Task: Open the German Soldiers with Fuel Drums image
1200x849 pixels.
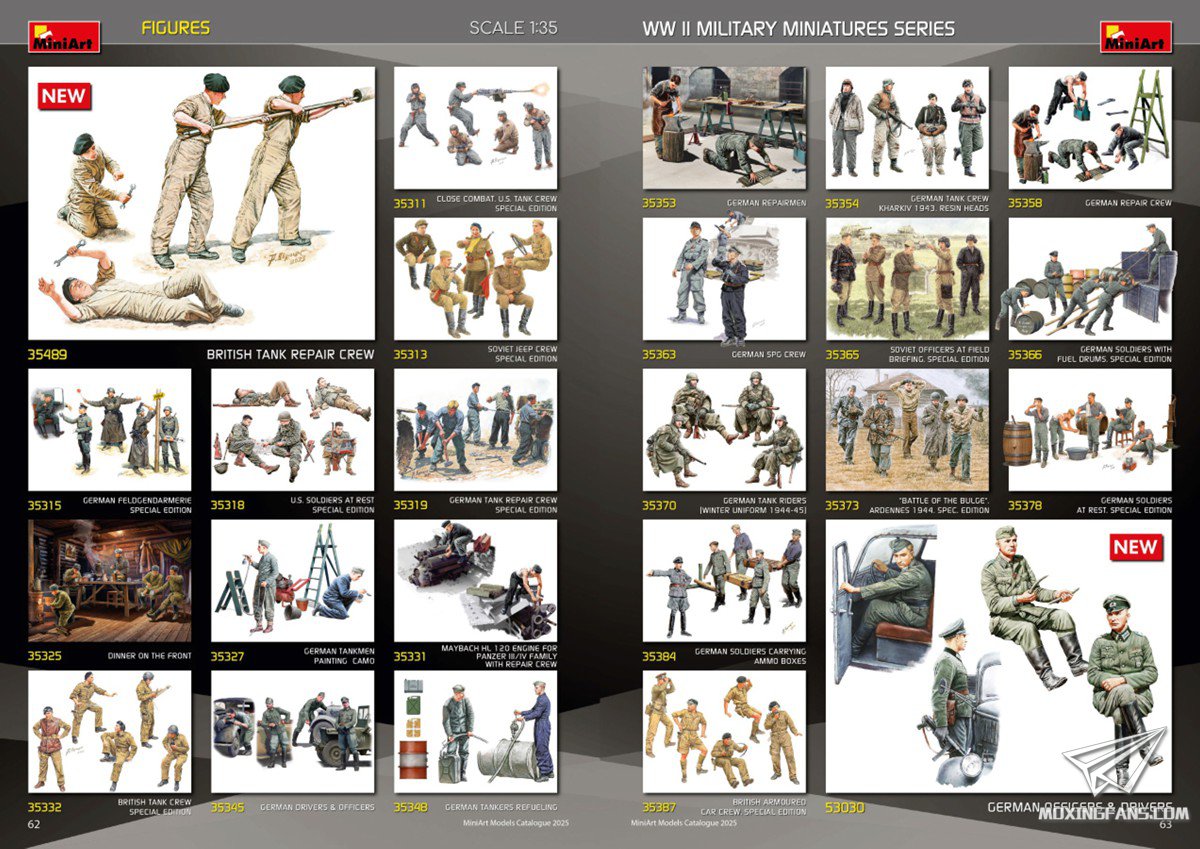Action: coord(1090,279)
